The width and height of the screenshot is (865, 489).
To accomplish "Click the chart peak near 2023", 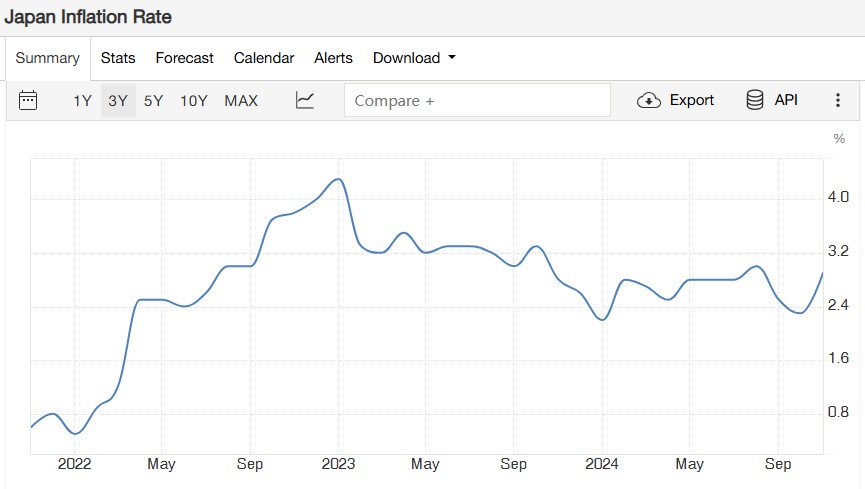I will (x=339, y=179).
